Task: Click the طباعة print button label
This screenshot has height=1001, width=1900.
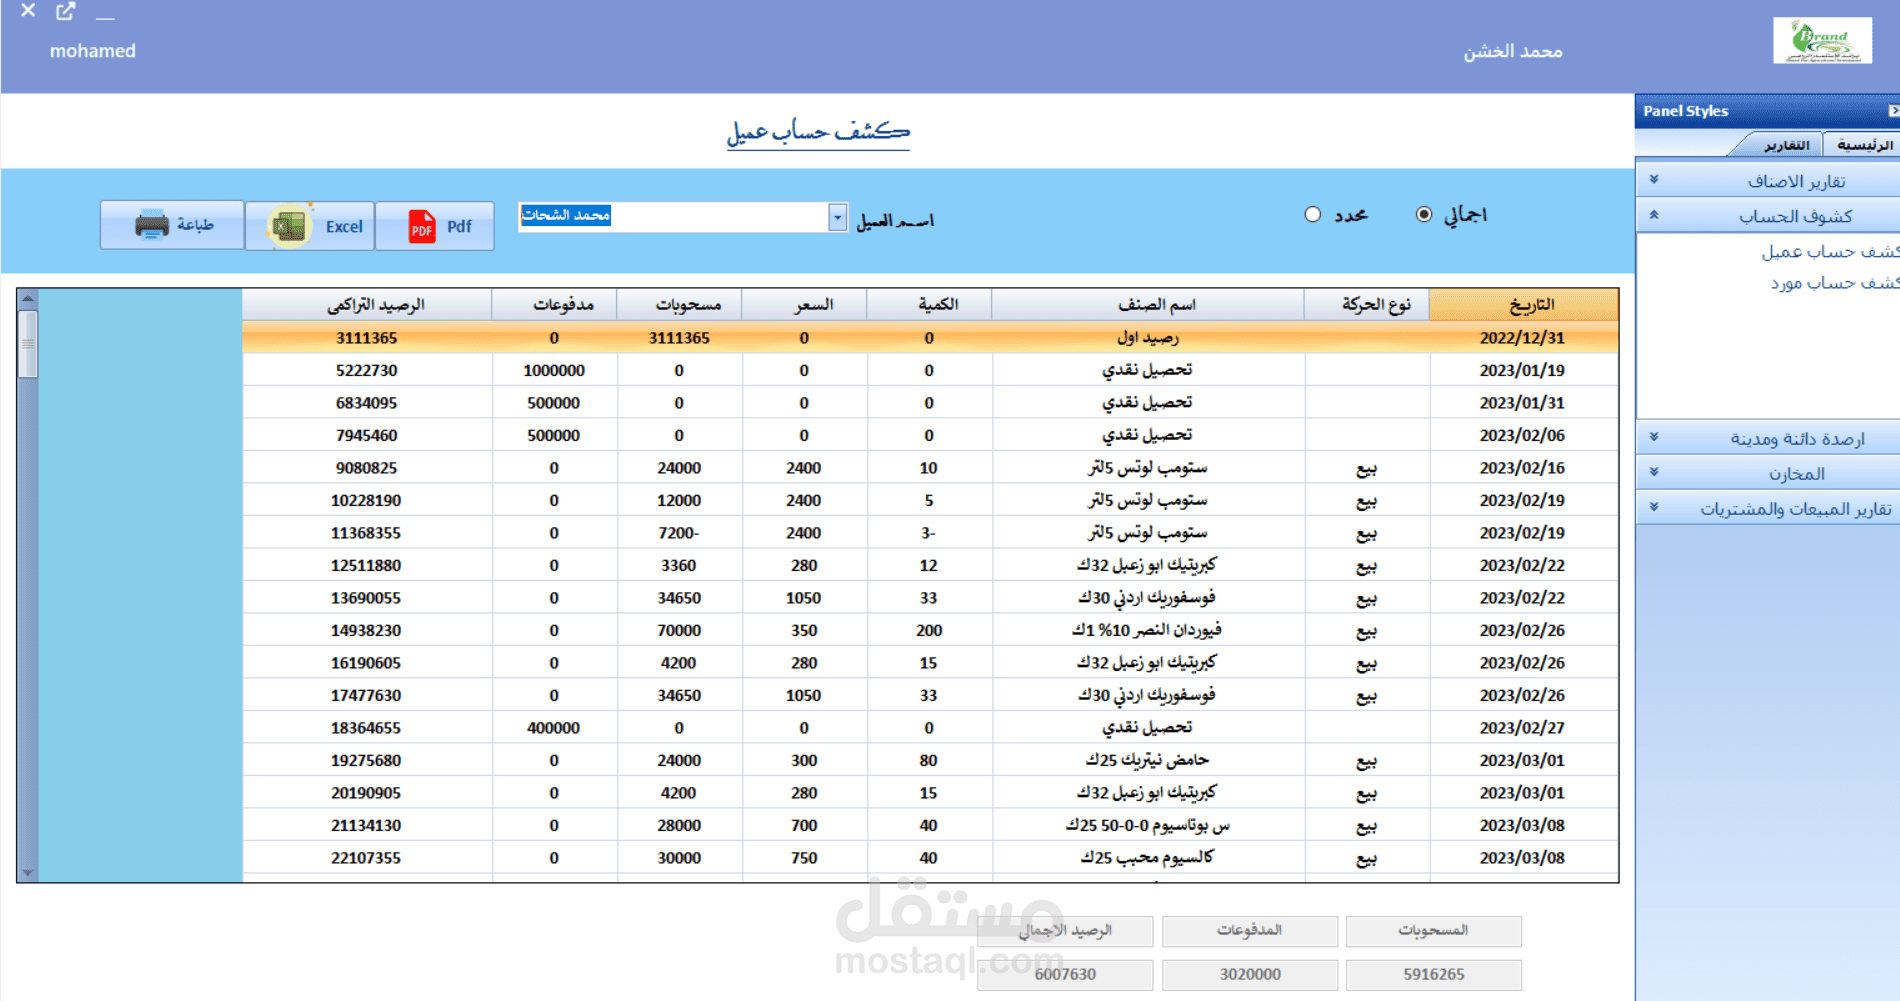Action: pyautogui.click(x=195, y=225)
